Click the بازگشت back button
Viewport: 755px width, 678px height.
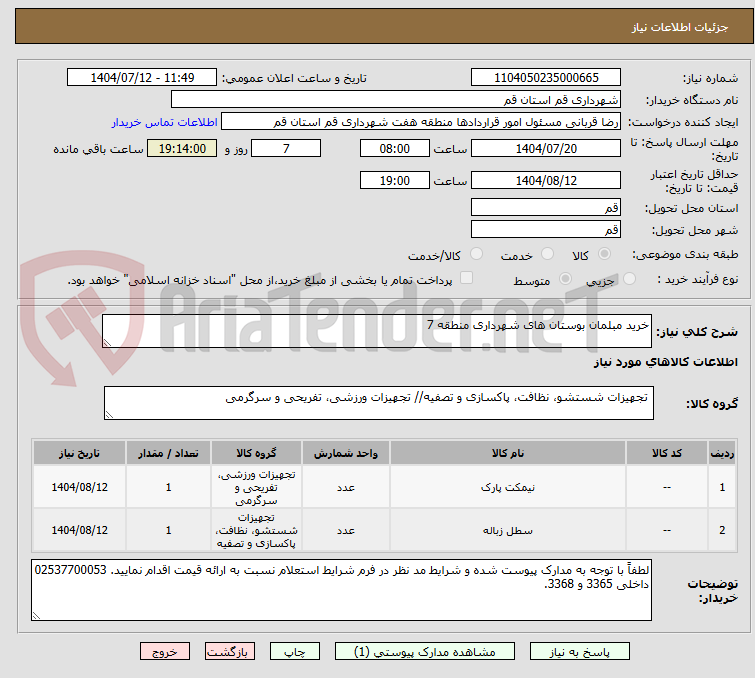coord(230,652)
